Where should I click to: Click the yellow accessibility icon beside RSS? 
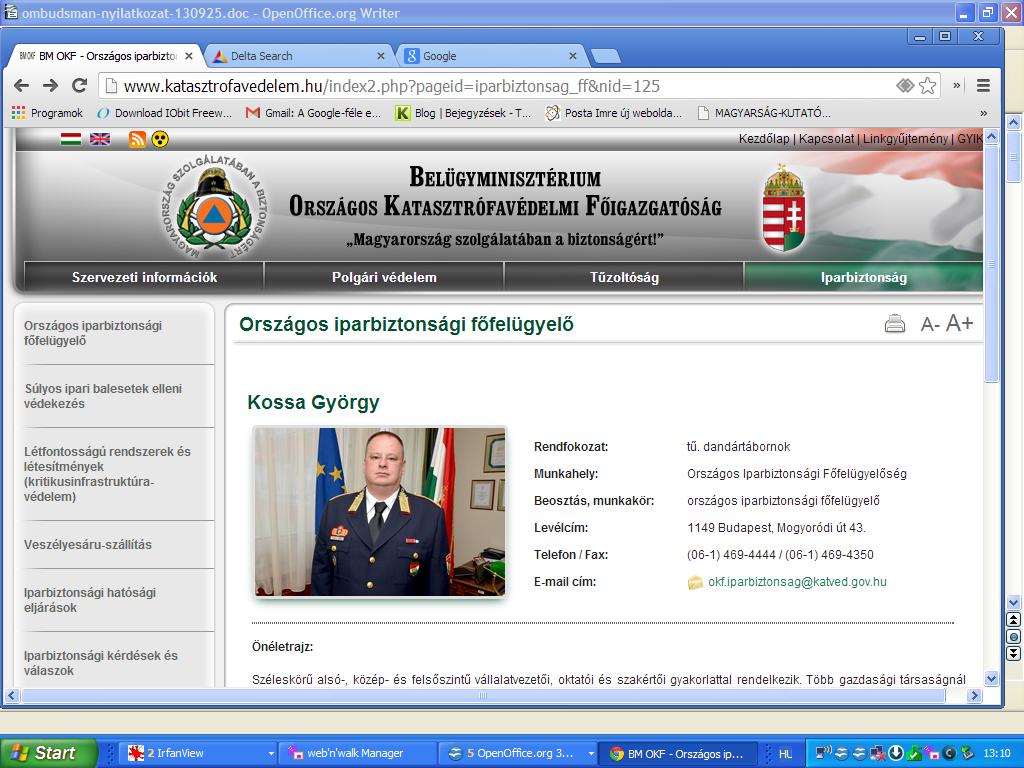coord(160,139)
